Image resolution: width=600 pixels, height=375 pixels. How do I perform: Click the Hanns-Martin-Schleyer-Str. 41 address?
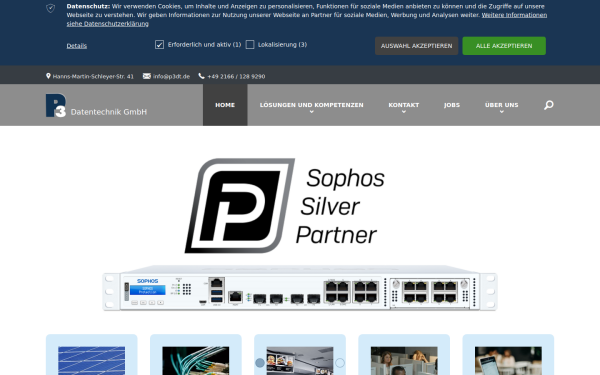[93, 77]
